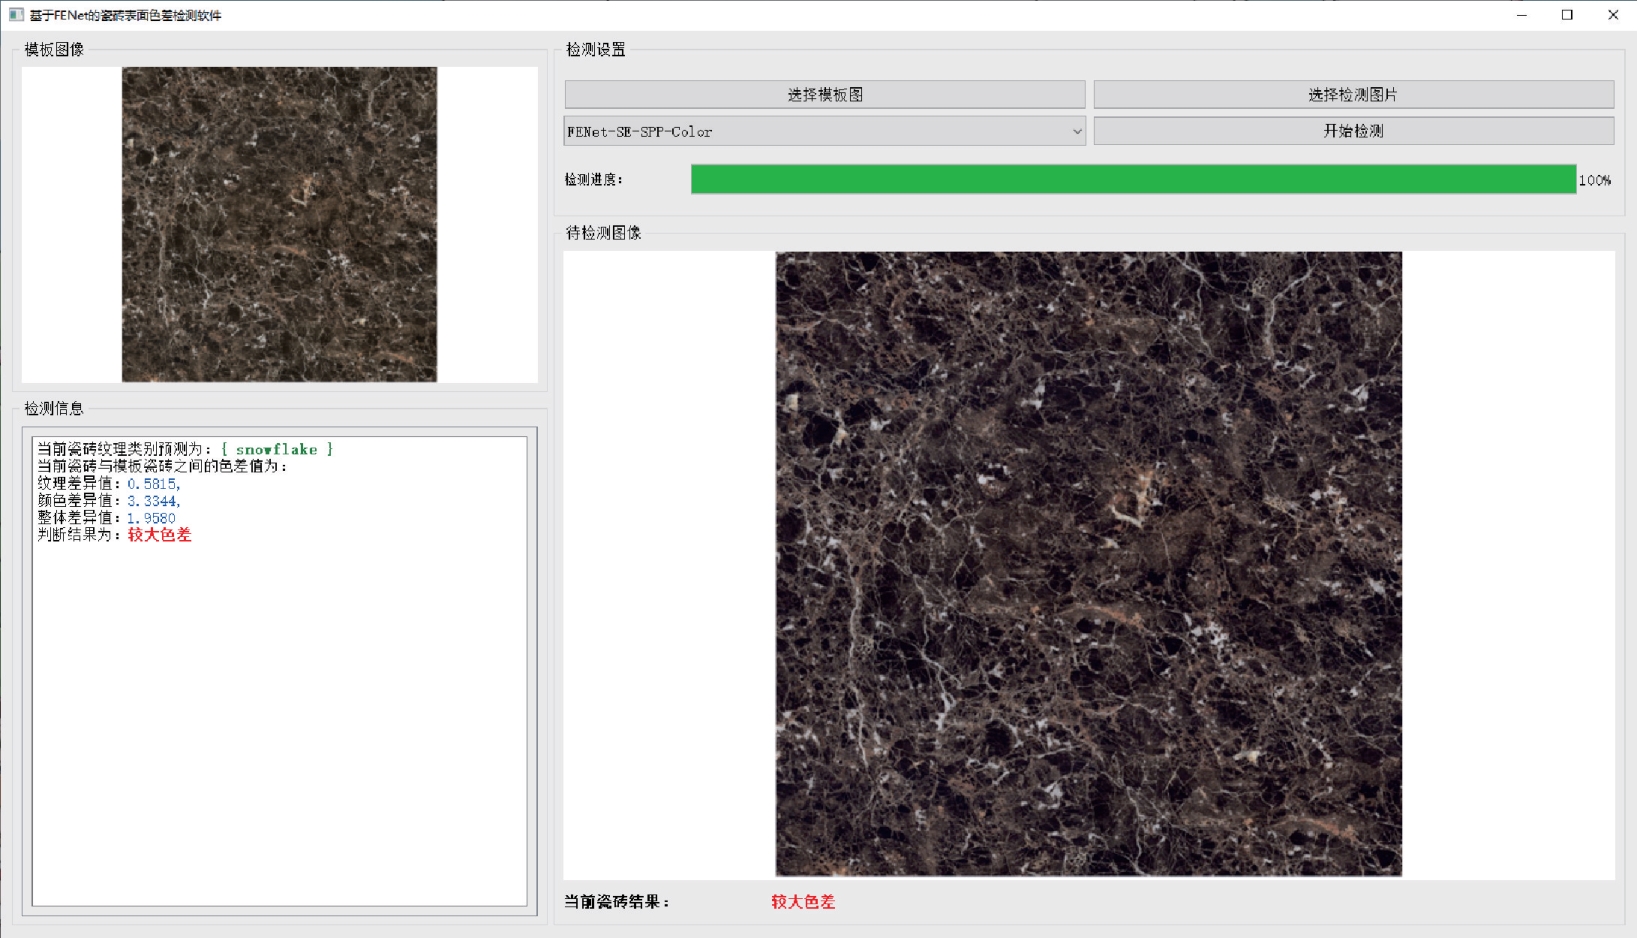Viewport: 1638px width, 938px height.
Task: Maximize the application window
Action: (x=1567, y=15)
